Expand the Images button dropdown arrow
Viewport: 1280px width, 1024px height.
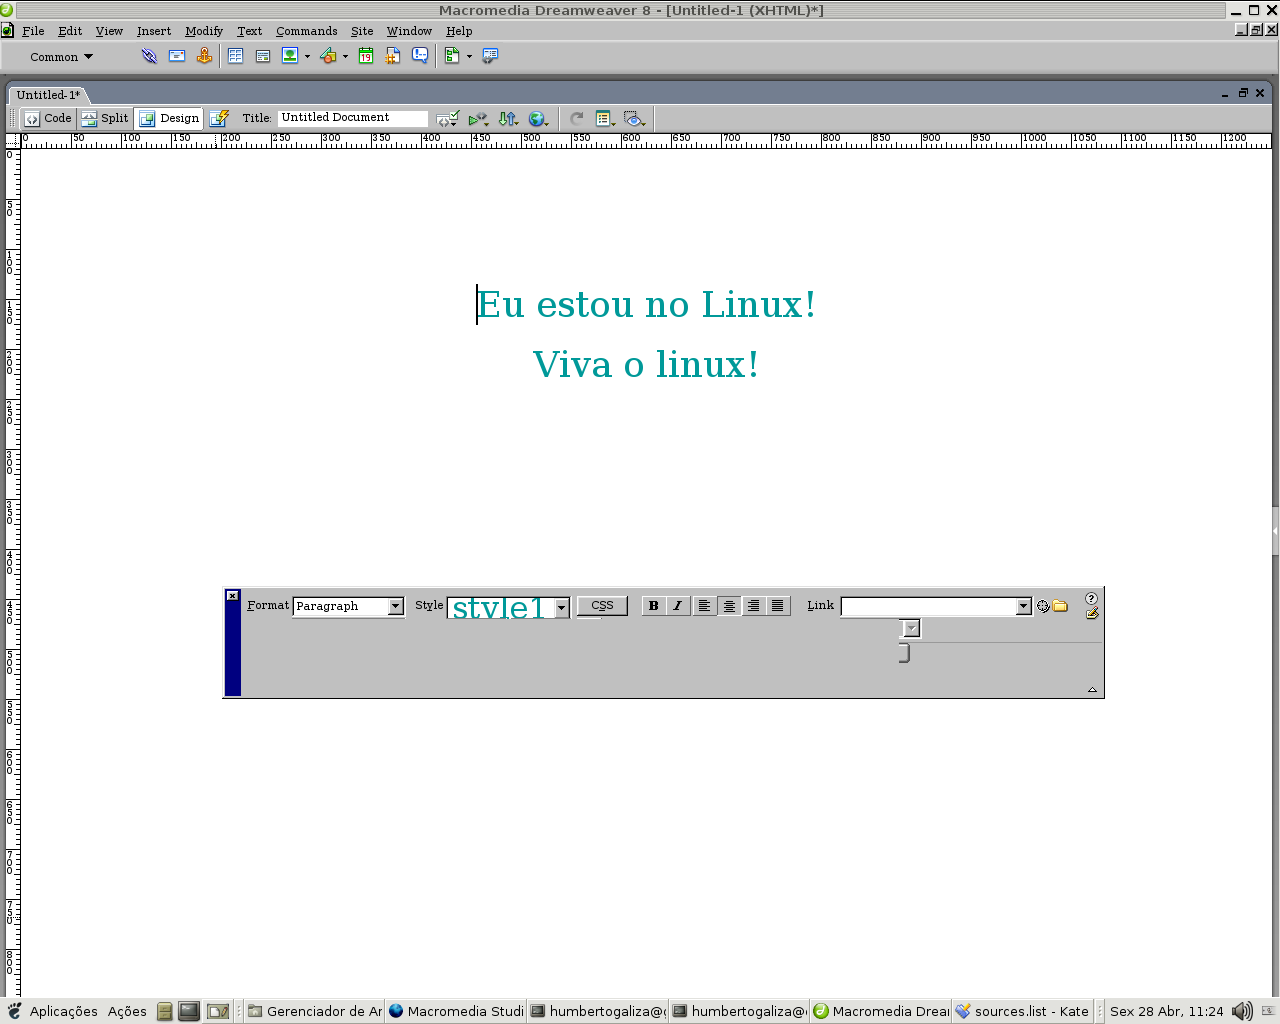point(307,57)
